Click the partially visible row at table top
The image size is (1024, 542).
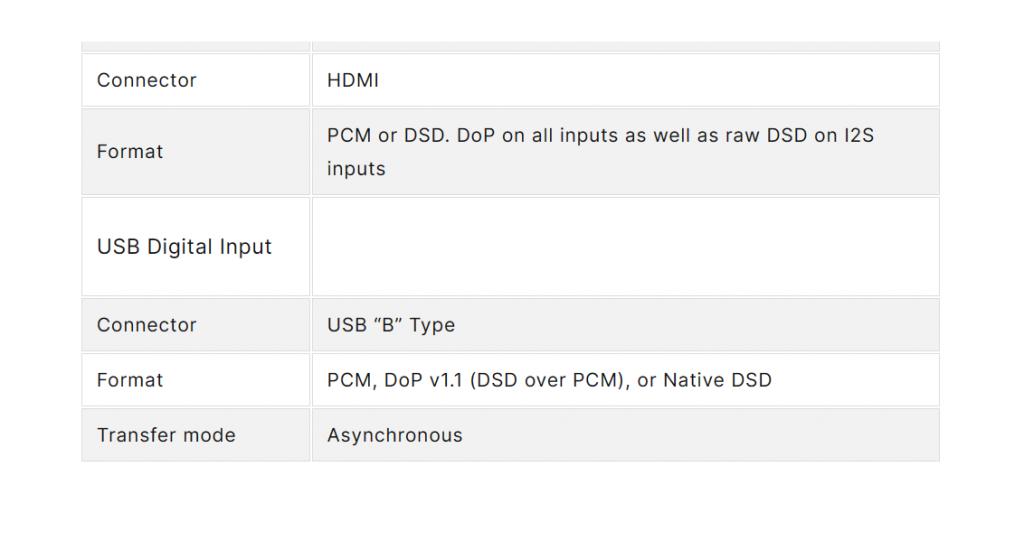click(x=510, y=46)
